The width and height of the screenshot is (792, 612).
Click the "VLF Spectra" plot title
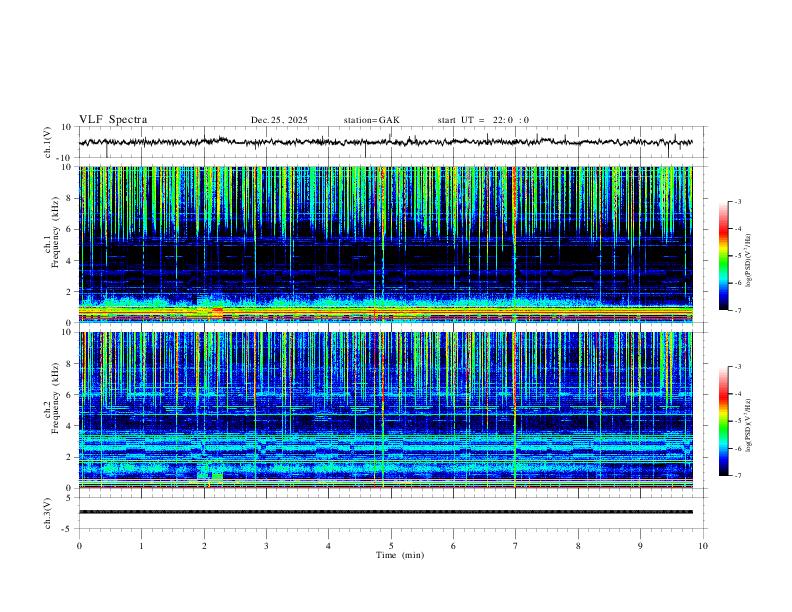(113, 120)
